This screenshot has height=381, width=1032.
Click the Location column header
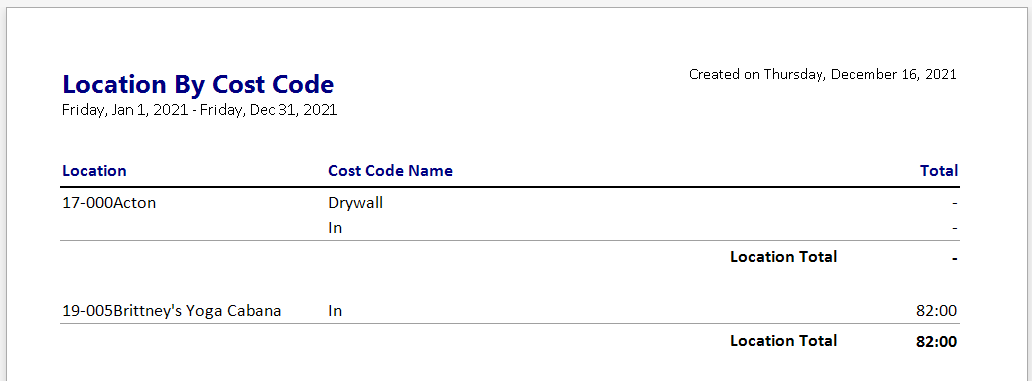point(94,170)
